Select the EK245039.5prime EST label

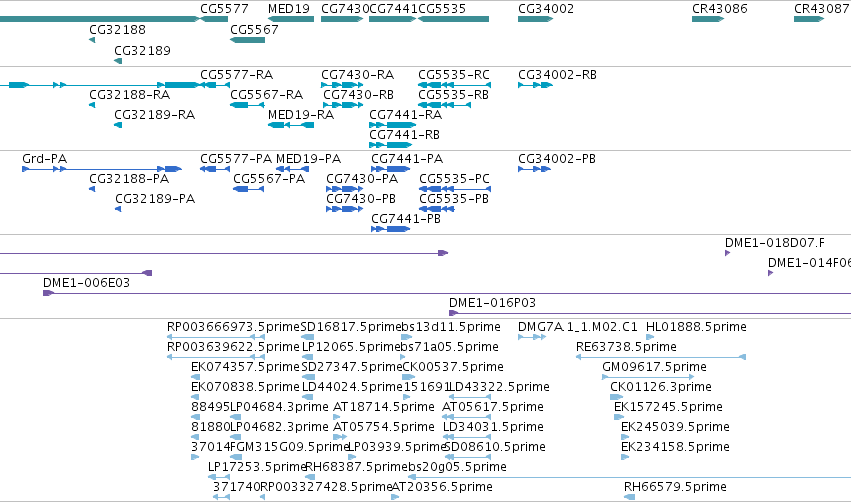pos(675,428)
